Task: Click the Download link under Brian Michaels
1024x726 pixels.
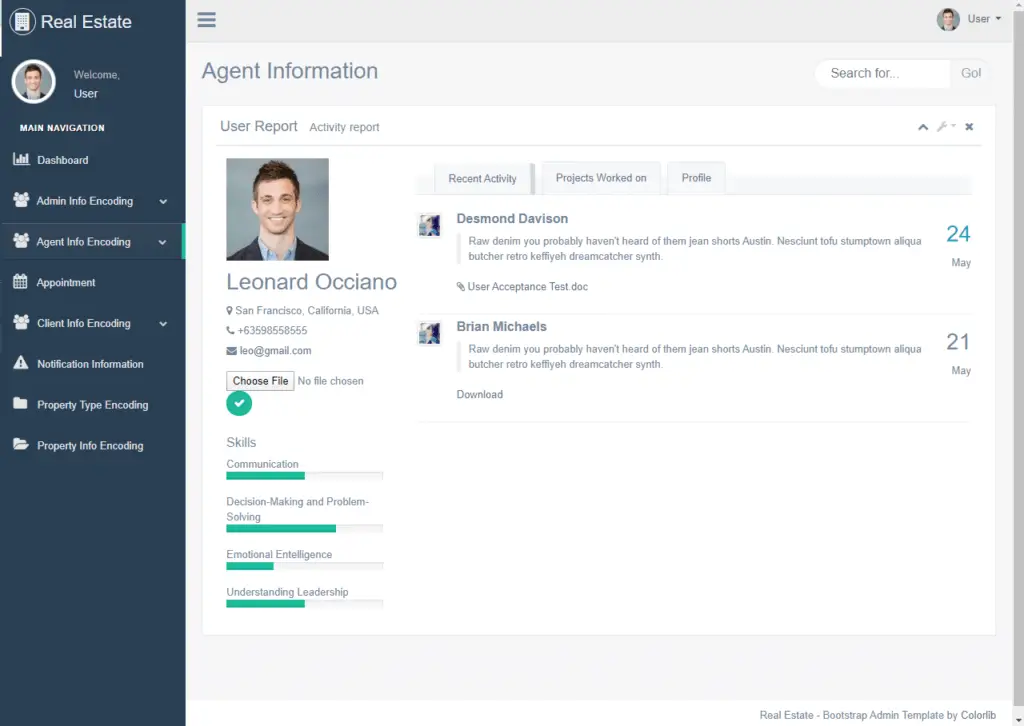Action: 479,394
